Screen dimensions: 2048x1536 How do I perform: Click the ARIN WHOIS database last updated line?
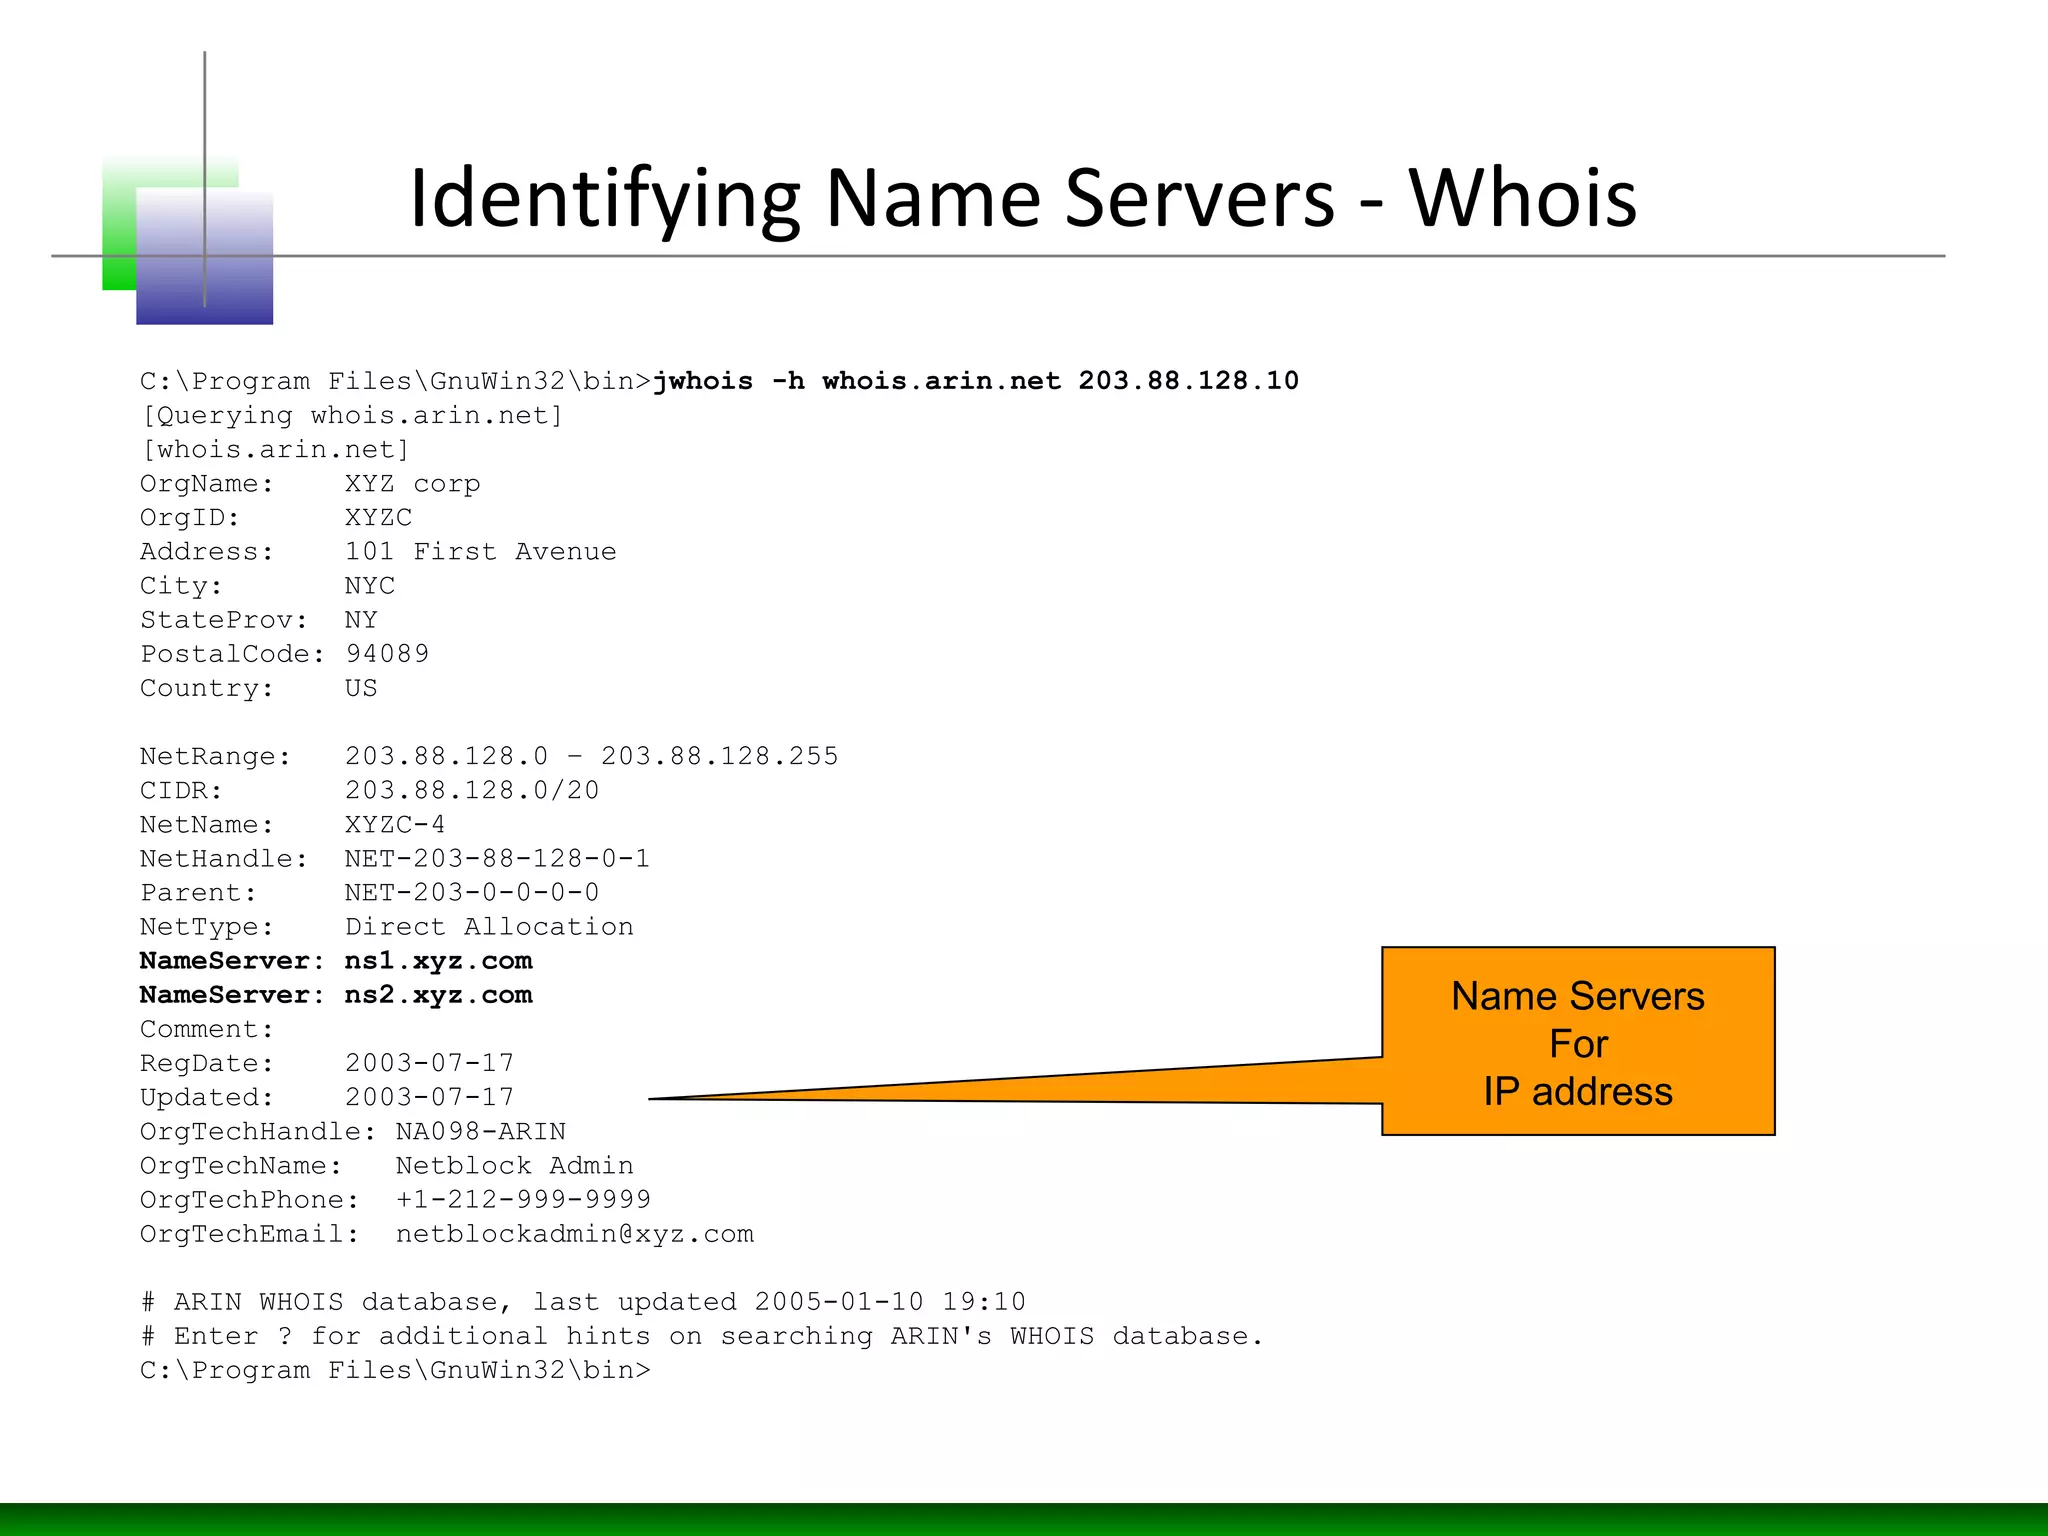[x=584, y=1302]
